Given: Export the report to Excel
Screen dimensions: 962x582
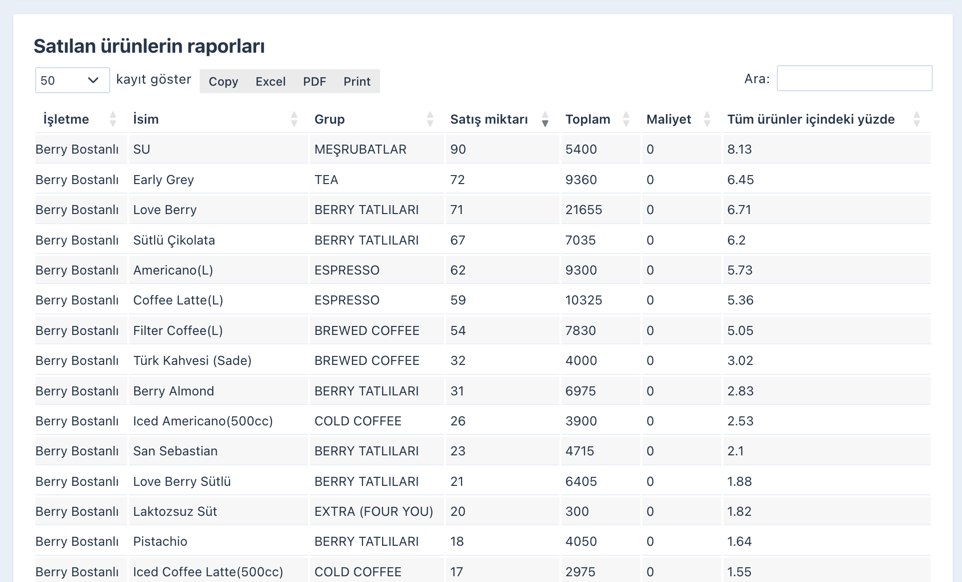Looking at the screenshot, I should 270,81.
